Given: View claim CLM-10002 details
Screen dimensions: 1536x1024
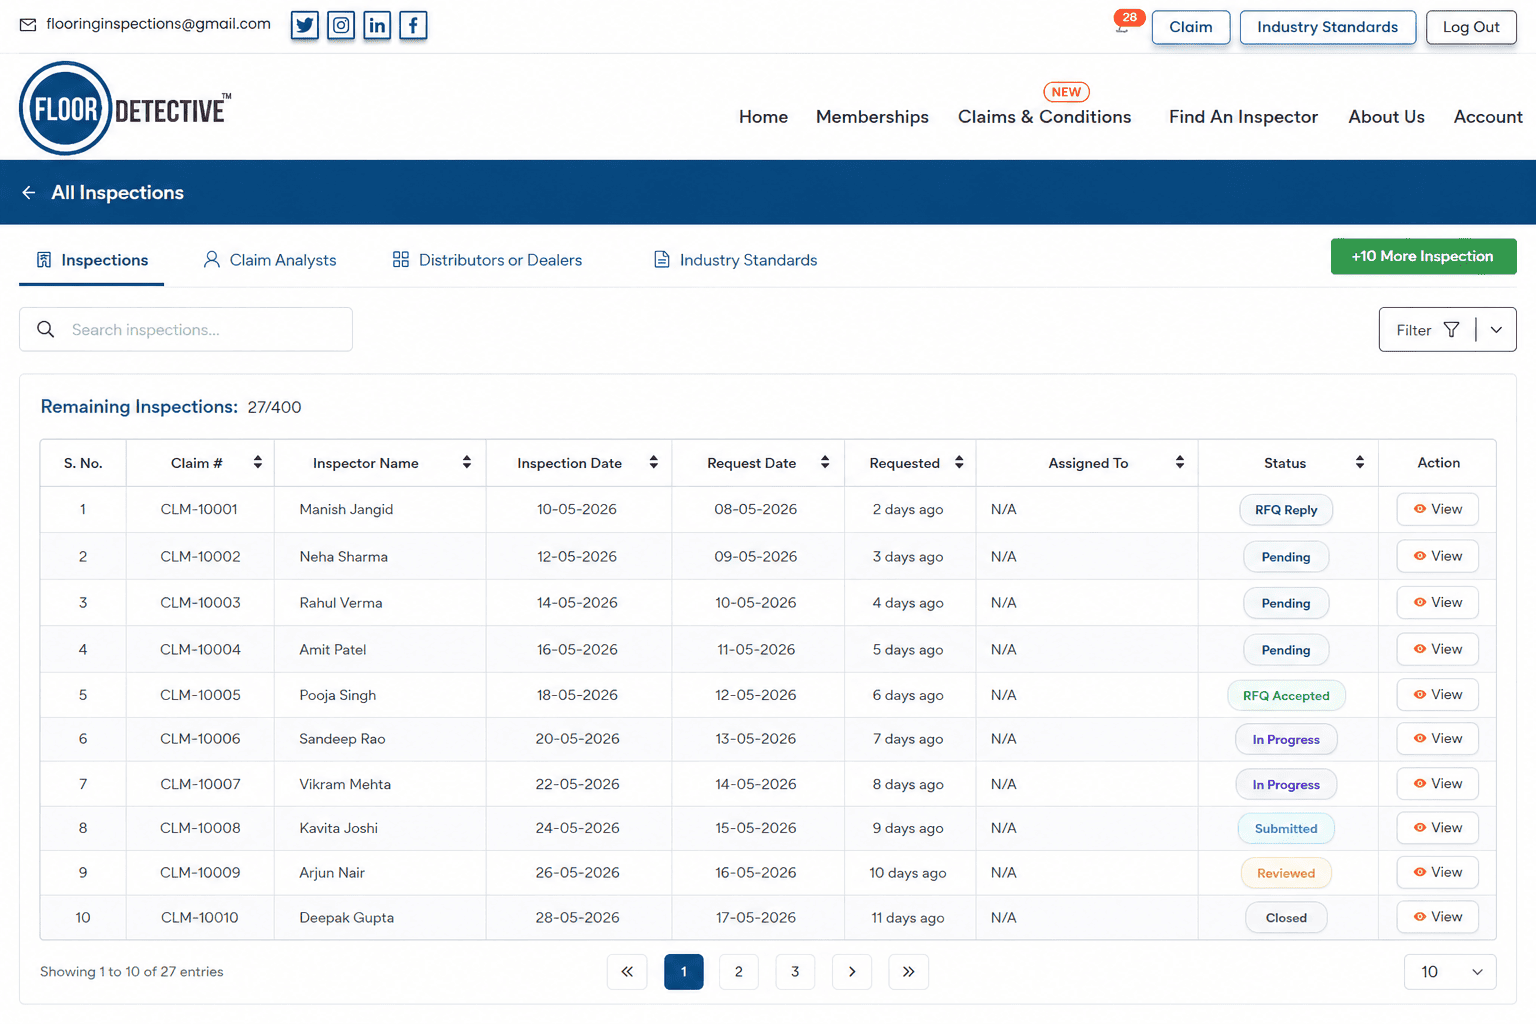Looking at the screenshot, I should click(x=1437, y=556).
